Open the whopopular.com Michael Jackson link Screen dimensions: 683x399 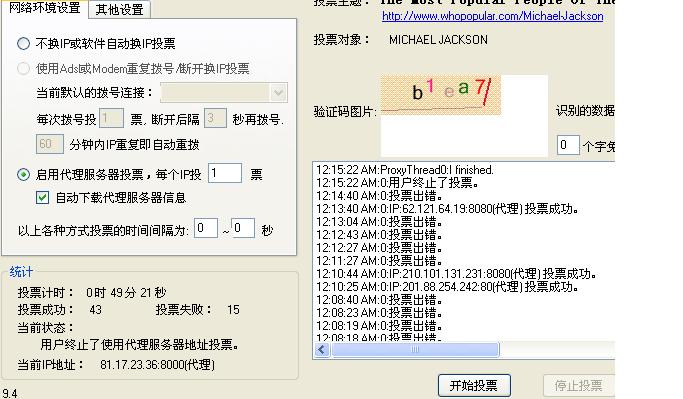click(x=493, y=17)
